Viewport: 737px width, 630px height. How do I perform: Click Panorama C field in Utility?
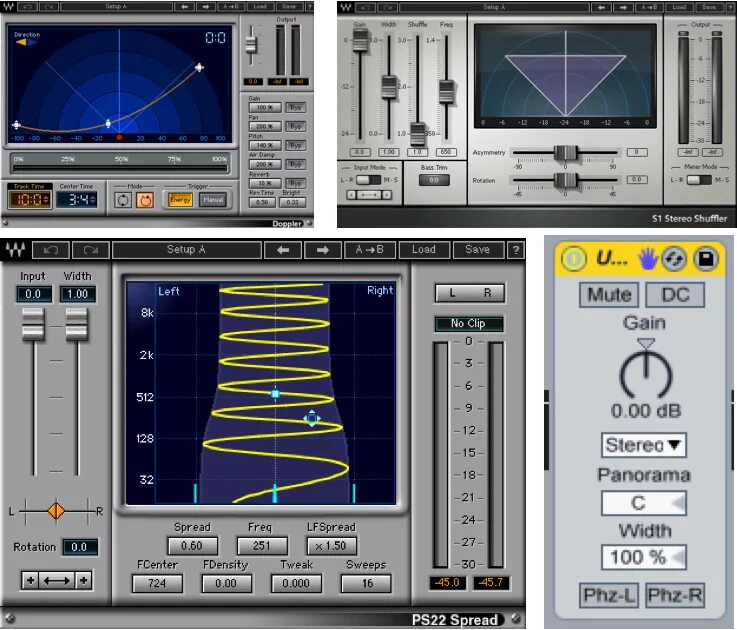point(643,503)
